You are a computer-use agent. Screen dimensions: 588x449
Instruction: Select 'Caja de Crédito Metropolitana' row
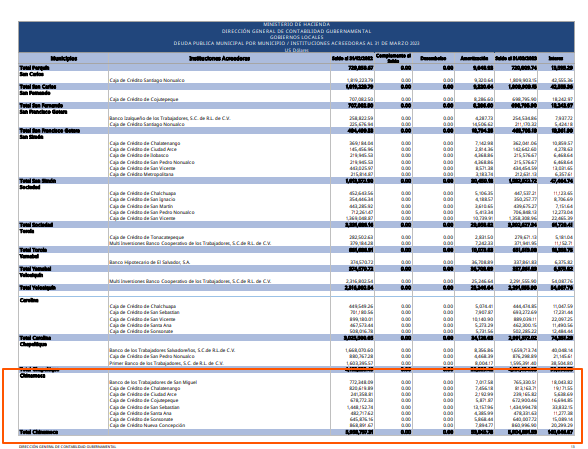(142, 174)
